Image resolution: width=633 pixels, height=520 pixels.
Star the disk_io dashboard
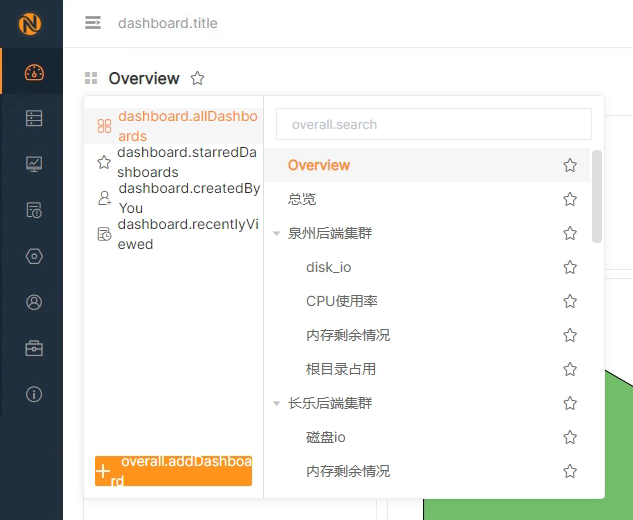[570, 267]
